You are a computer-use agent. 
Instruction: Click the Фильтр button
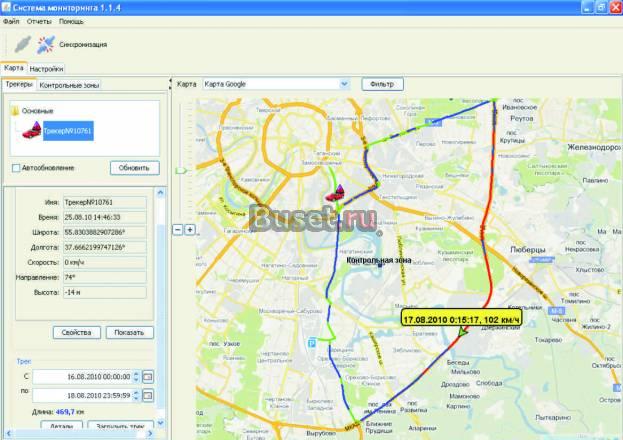coord(382,84)
